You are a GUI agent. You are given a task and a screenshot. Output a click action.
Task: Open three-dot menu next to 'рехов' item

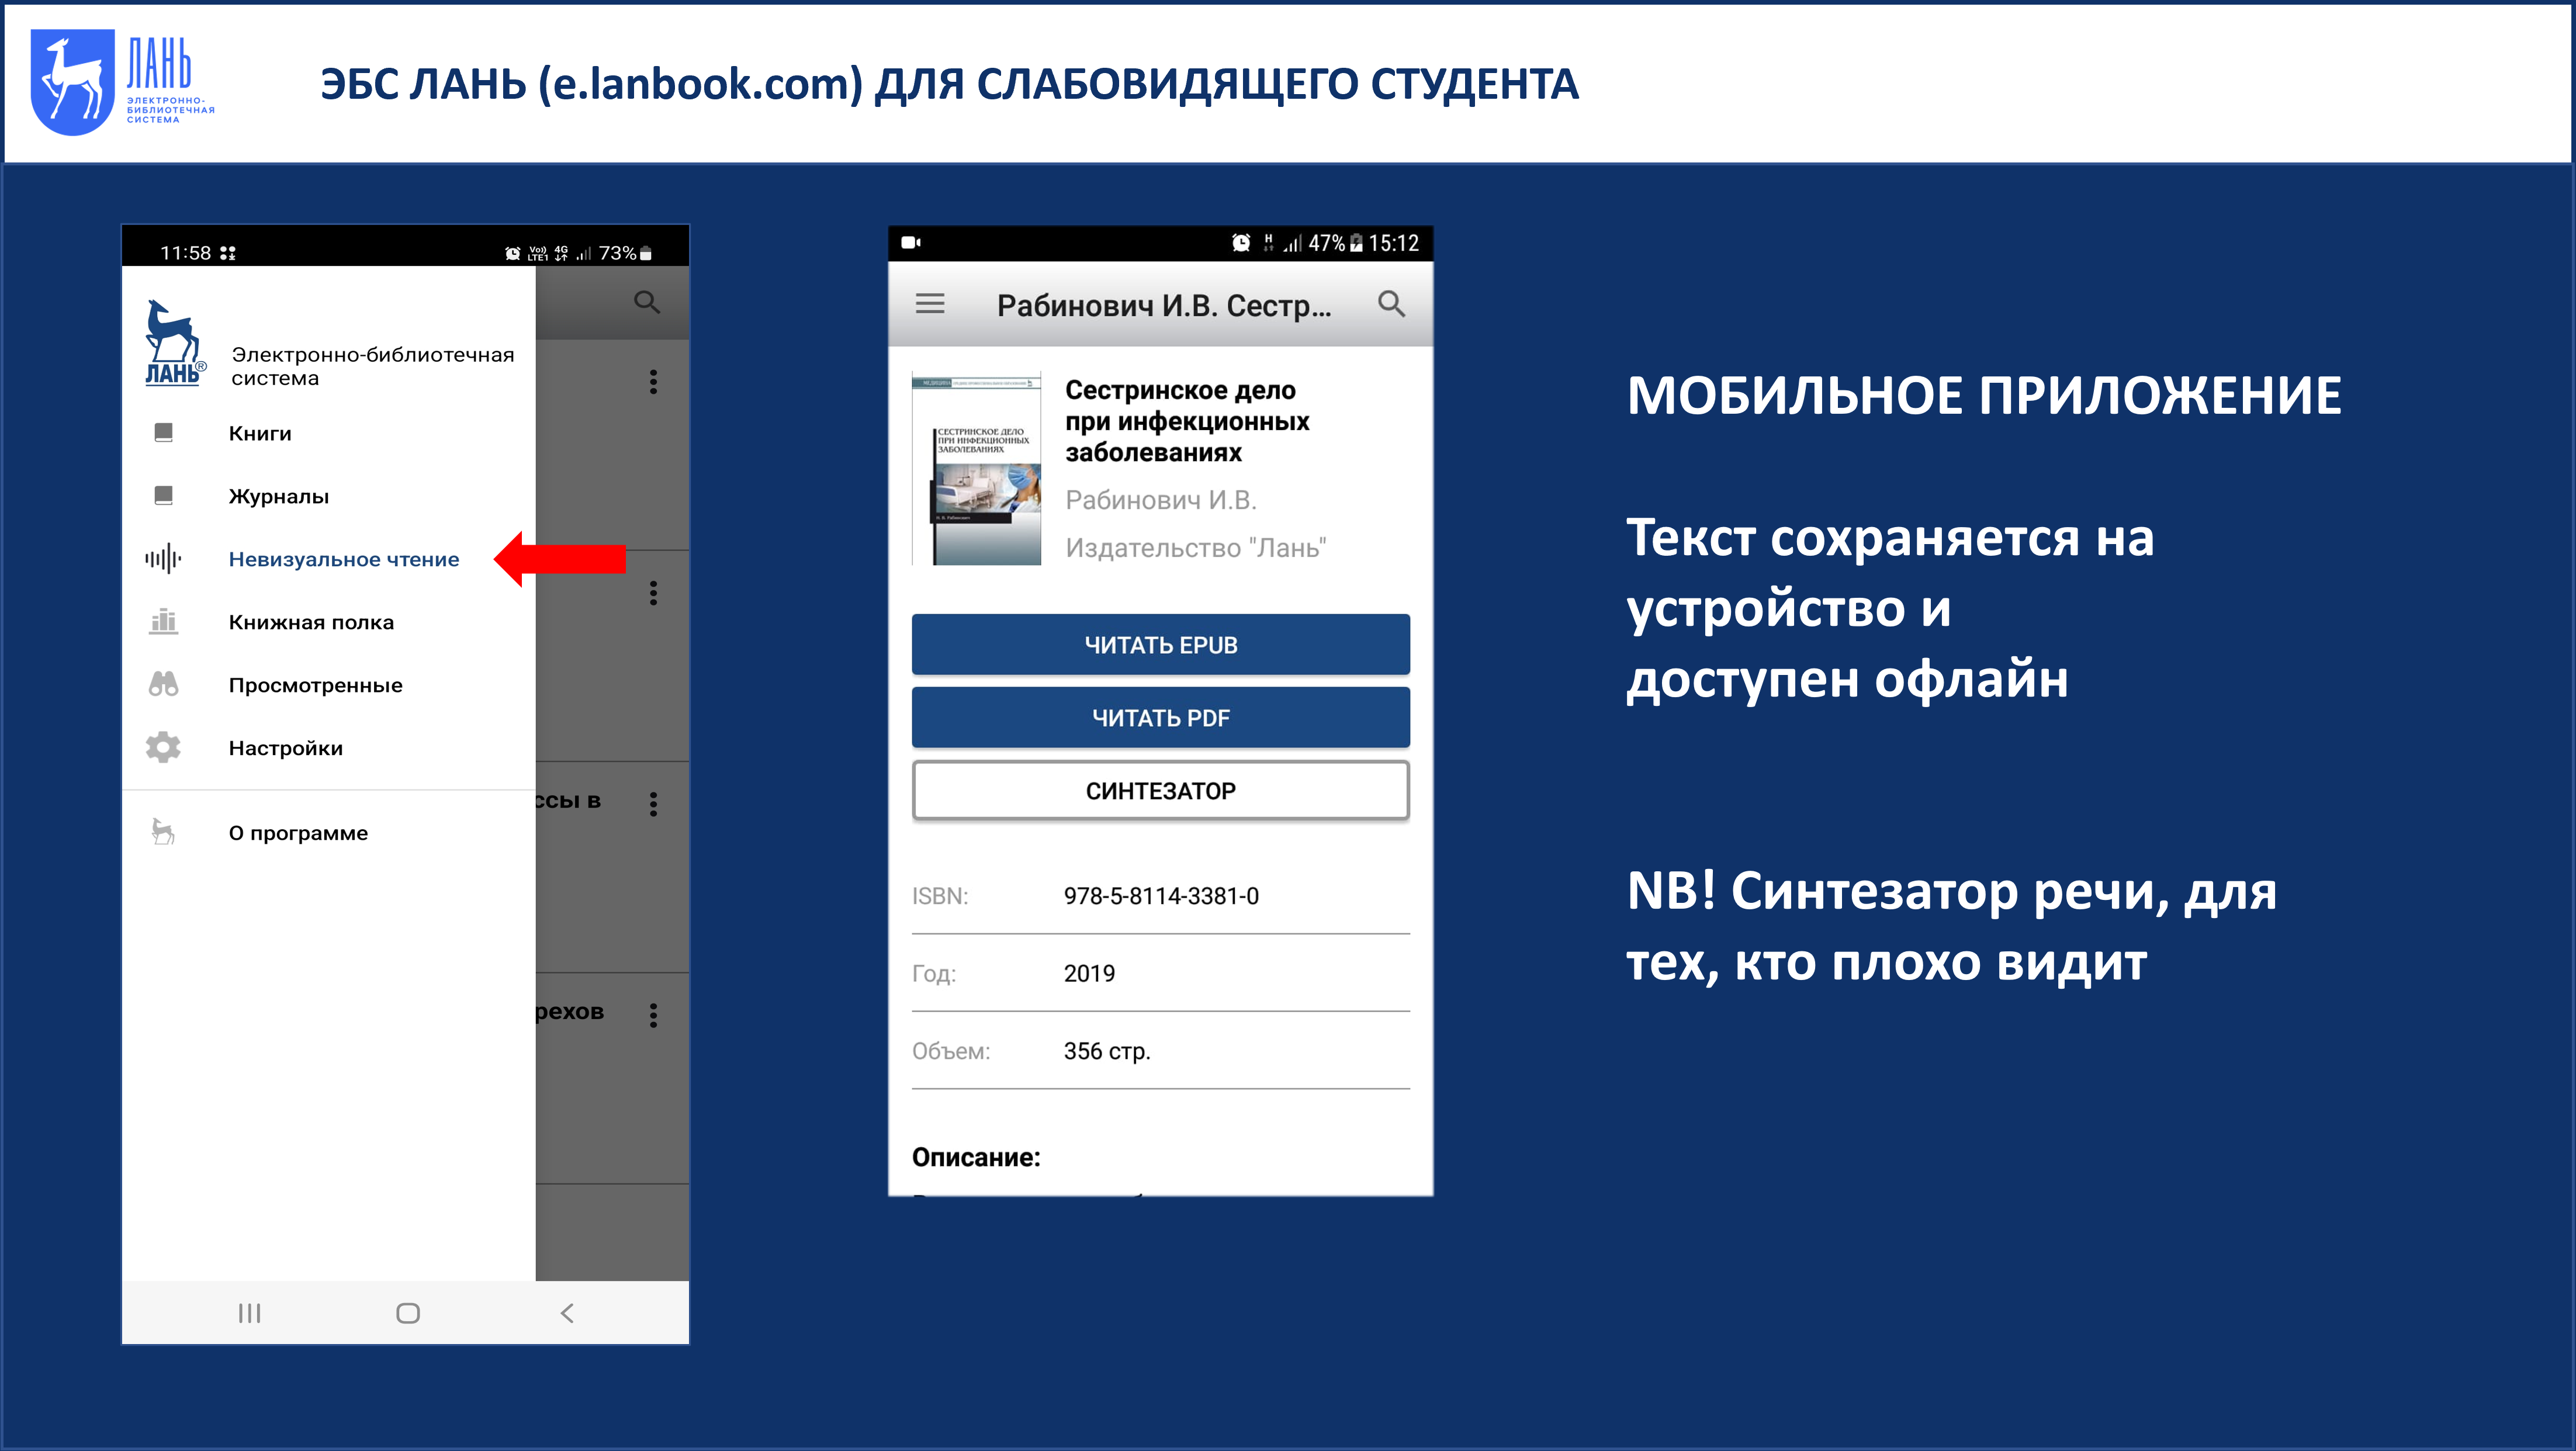653,1015
